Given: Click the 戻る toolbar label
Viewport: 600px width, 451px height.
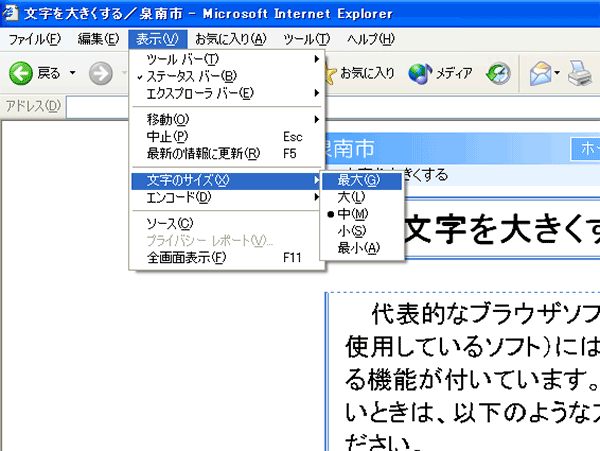Looking at the screenshot, I should click(49, 73).
